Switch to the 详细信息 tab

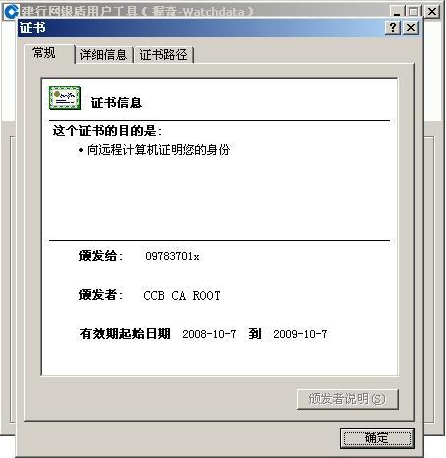pyautogui.click(x=104, y=55)
